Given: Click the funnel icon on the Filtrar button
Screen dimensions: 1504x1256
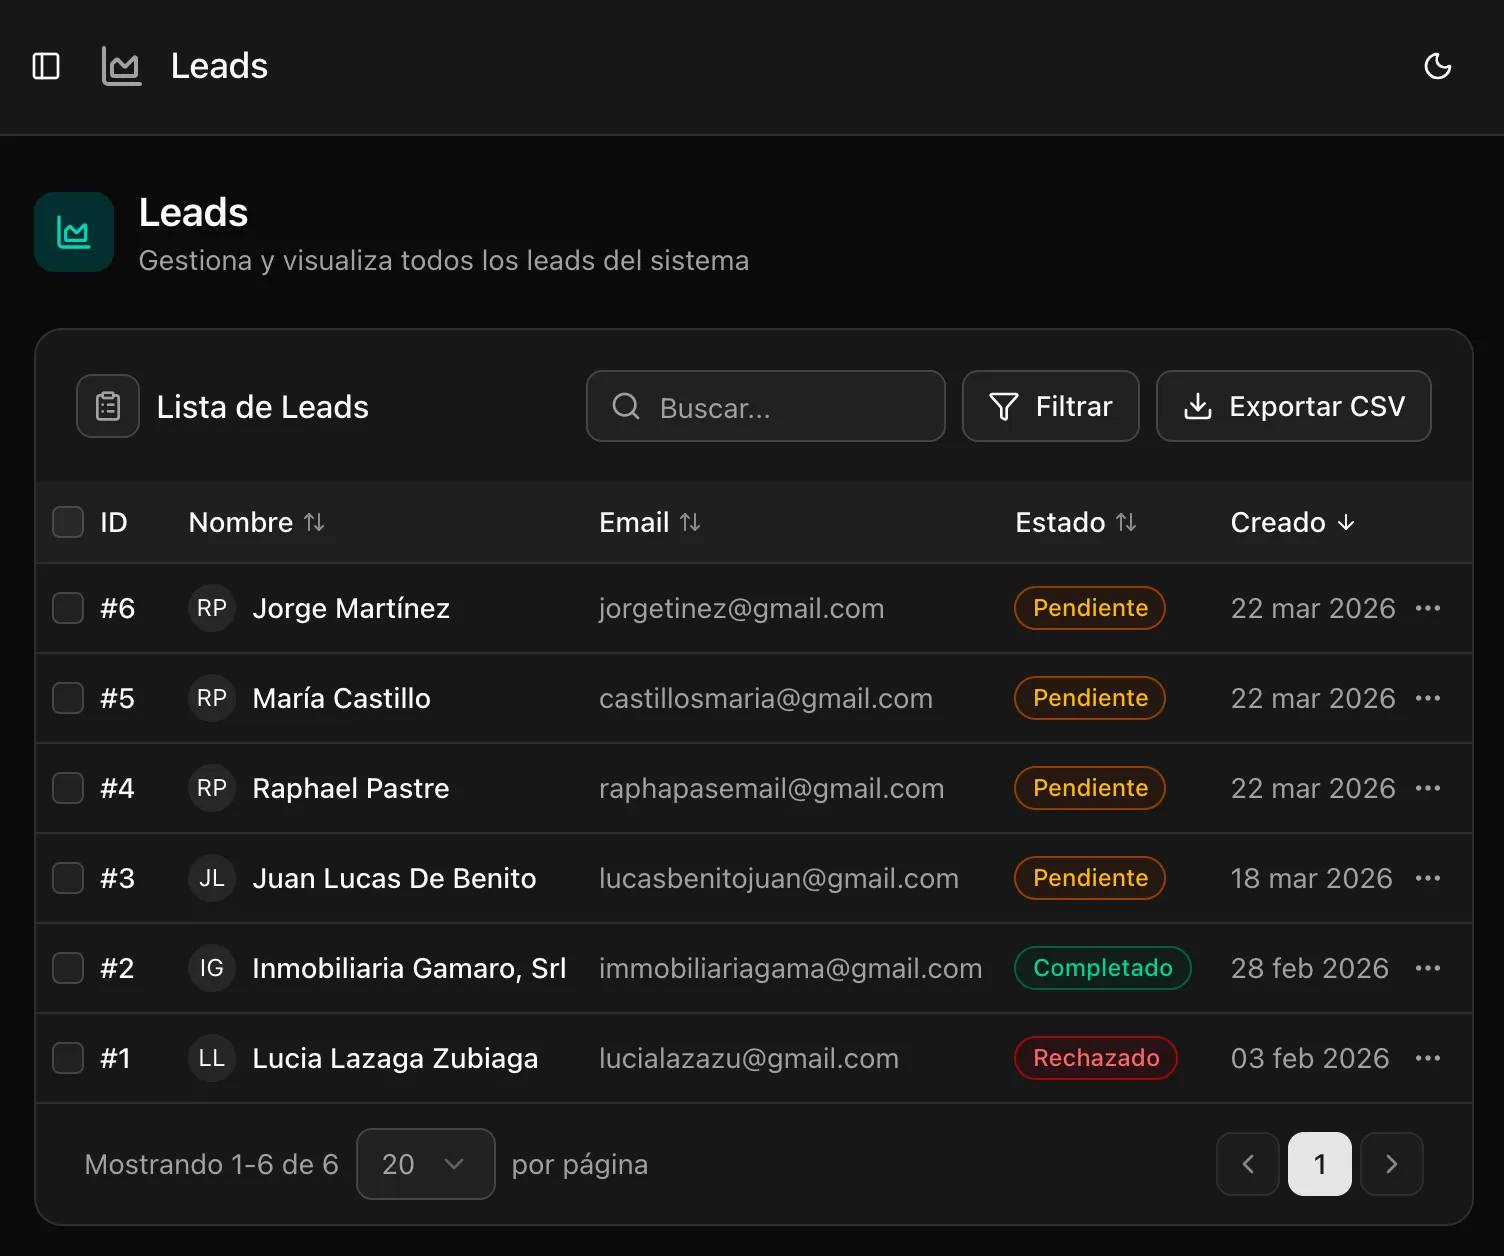Looking at the screenshot, I should pyautogui.click(x=1002, y=406).
